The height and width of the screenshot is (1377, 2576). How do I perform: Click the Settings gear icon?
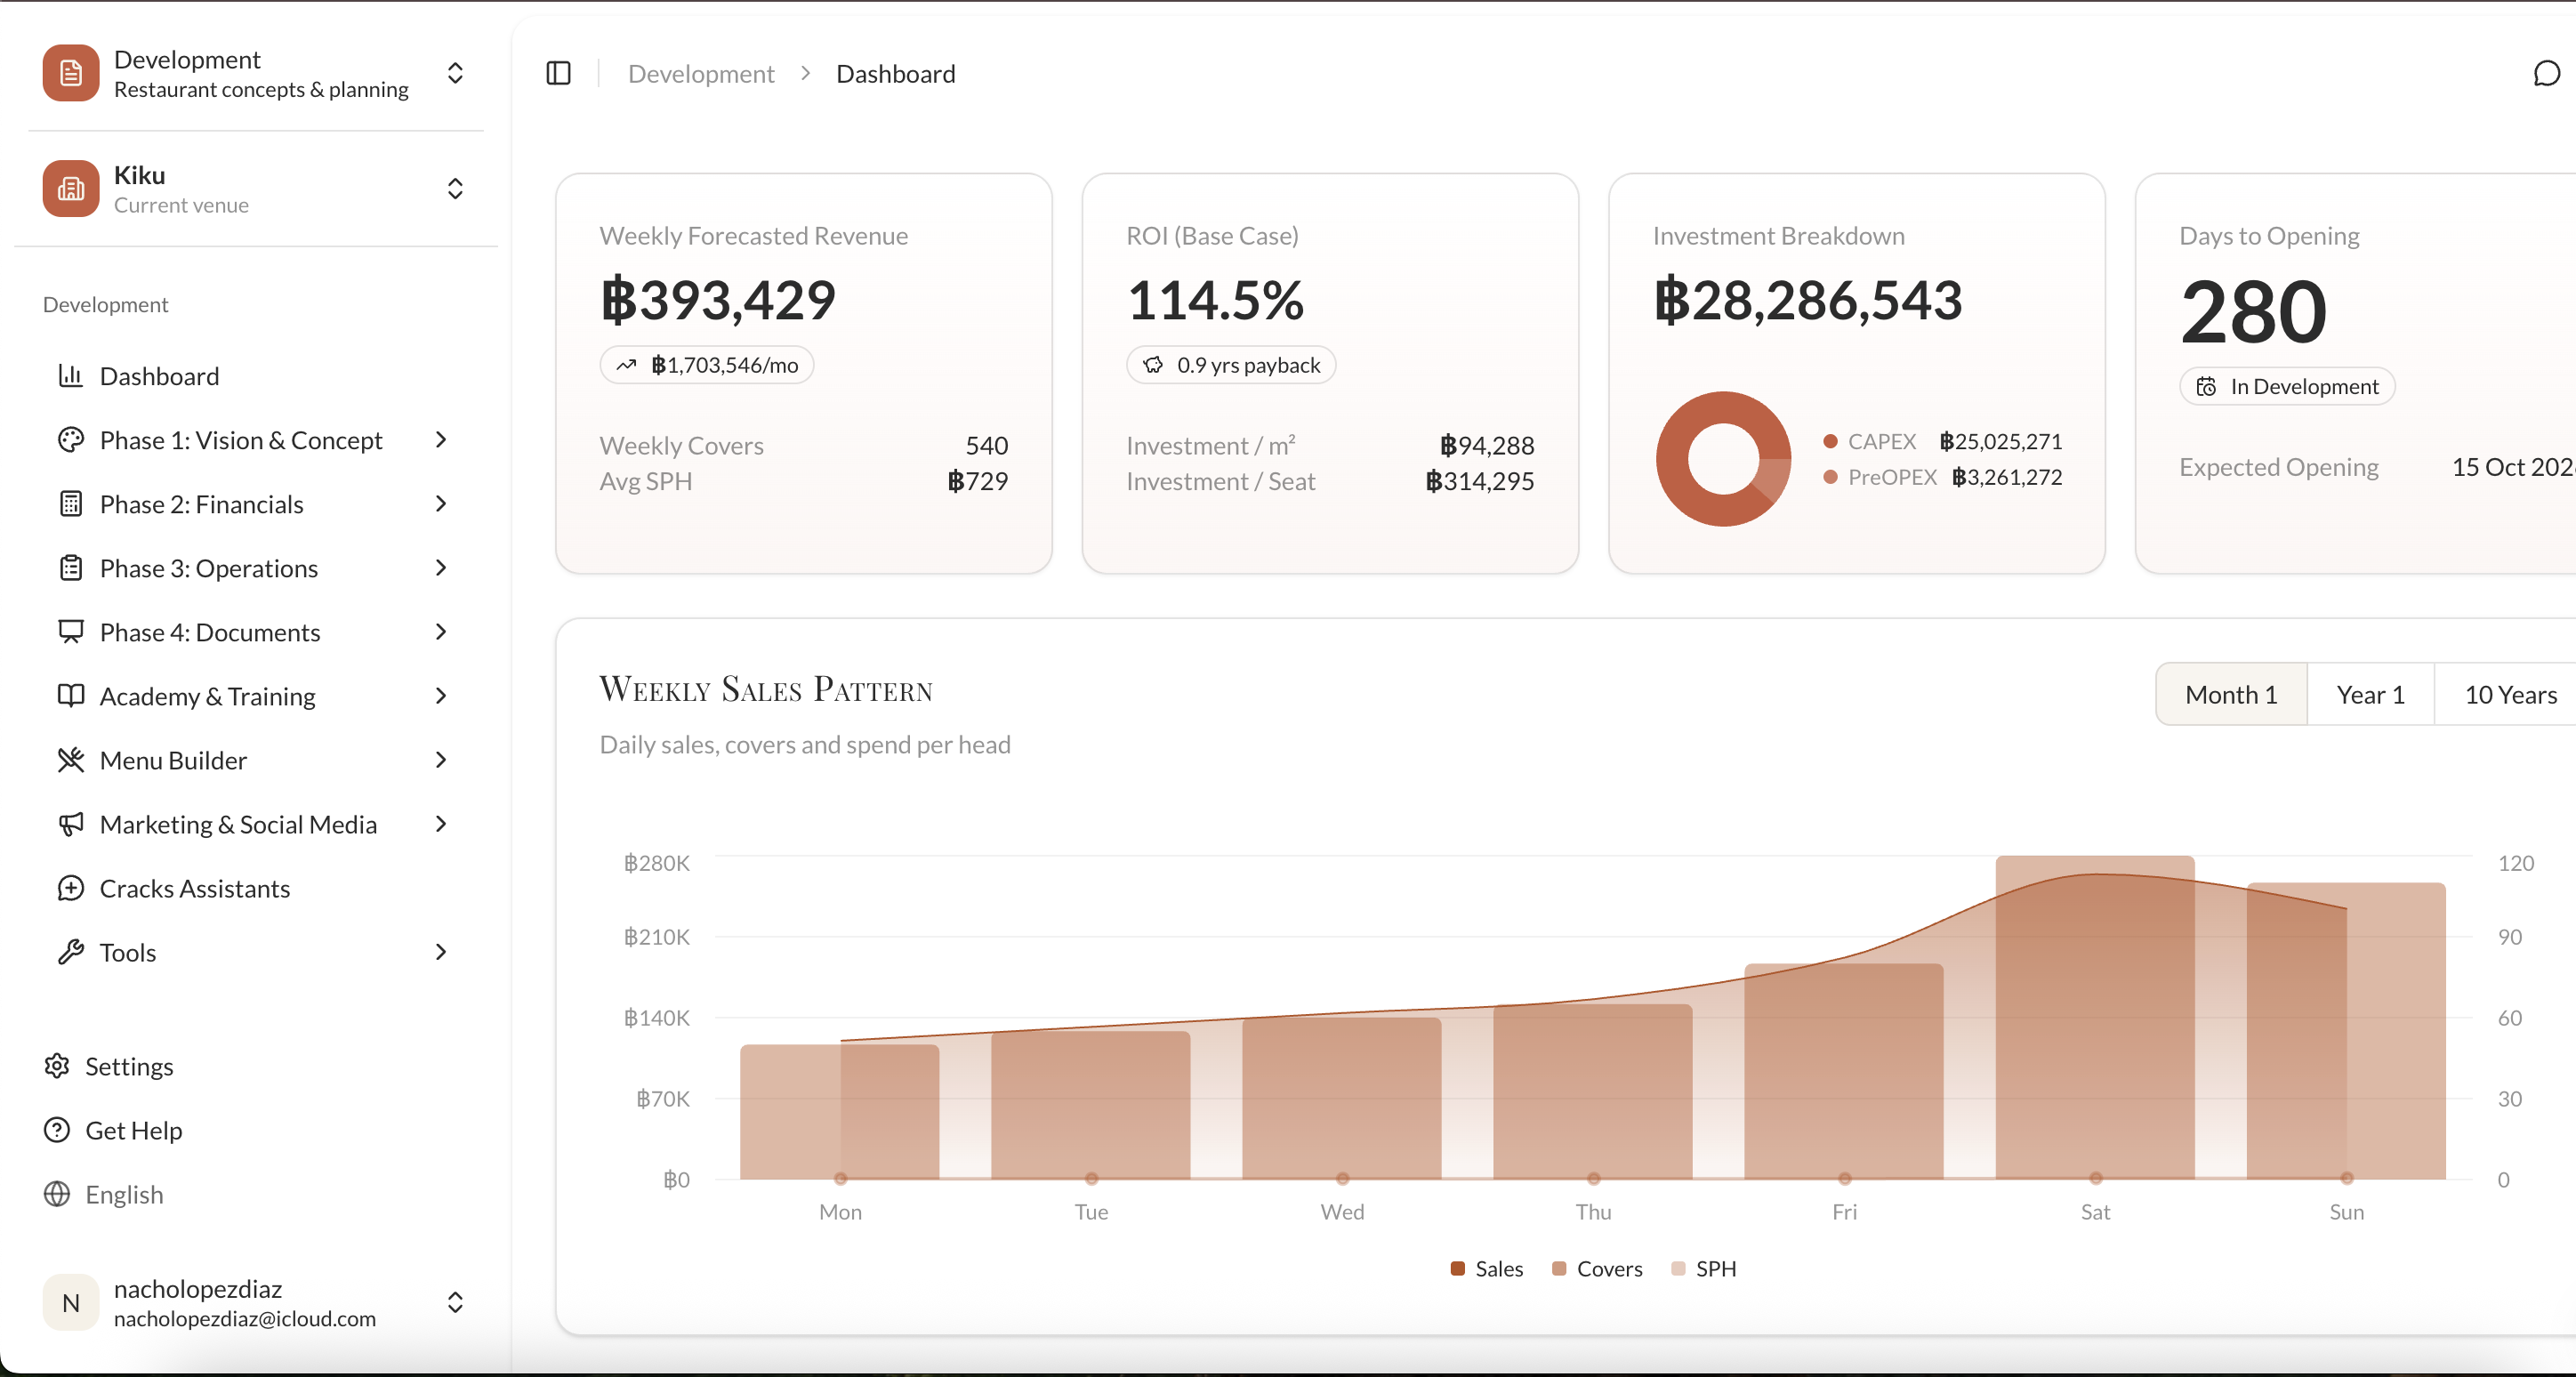tap(57, 1066)
